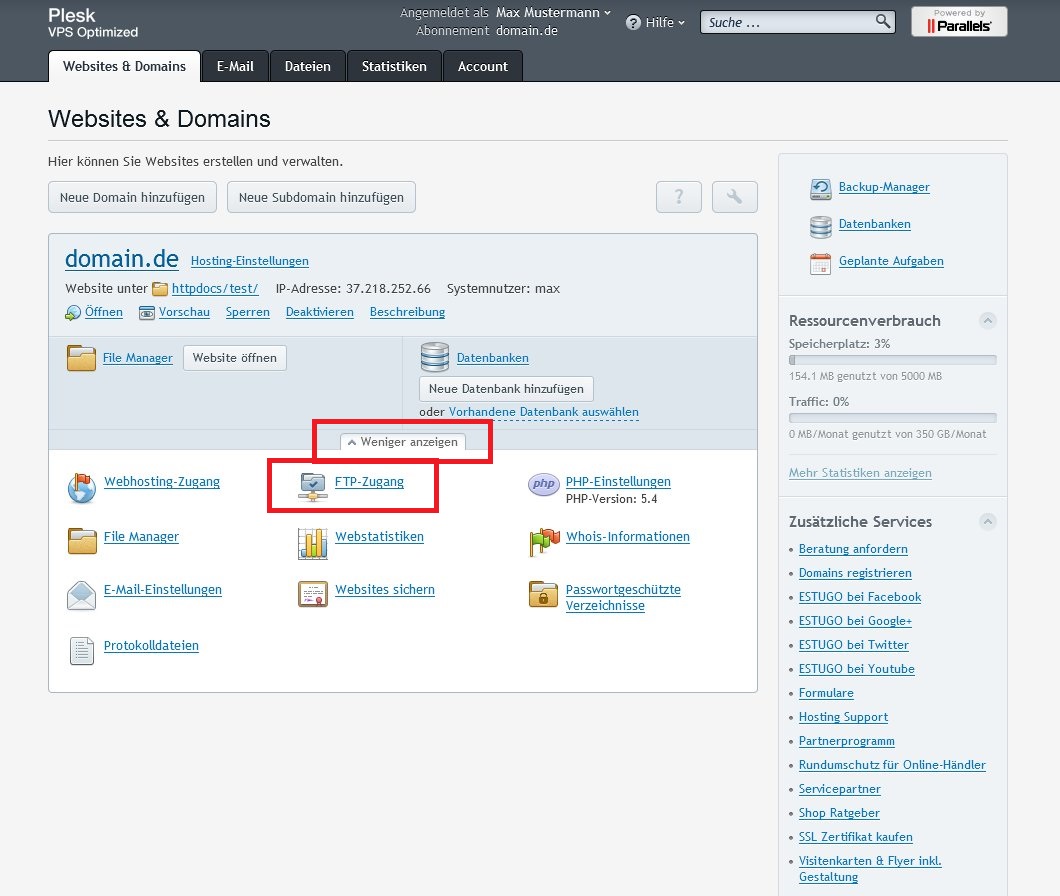This screenshot has width=1060, height=896.
Task: Switch to the Statistiken tab
Action: (394, 67)
